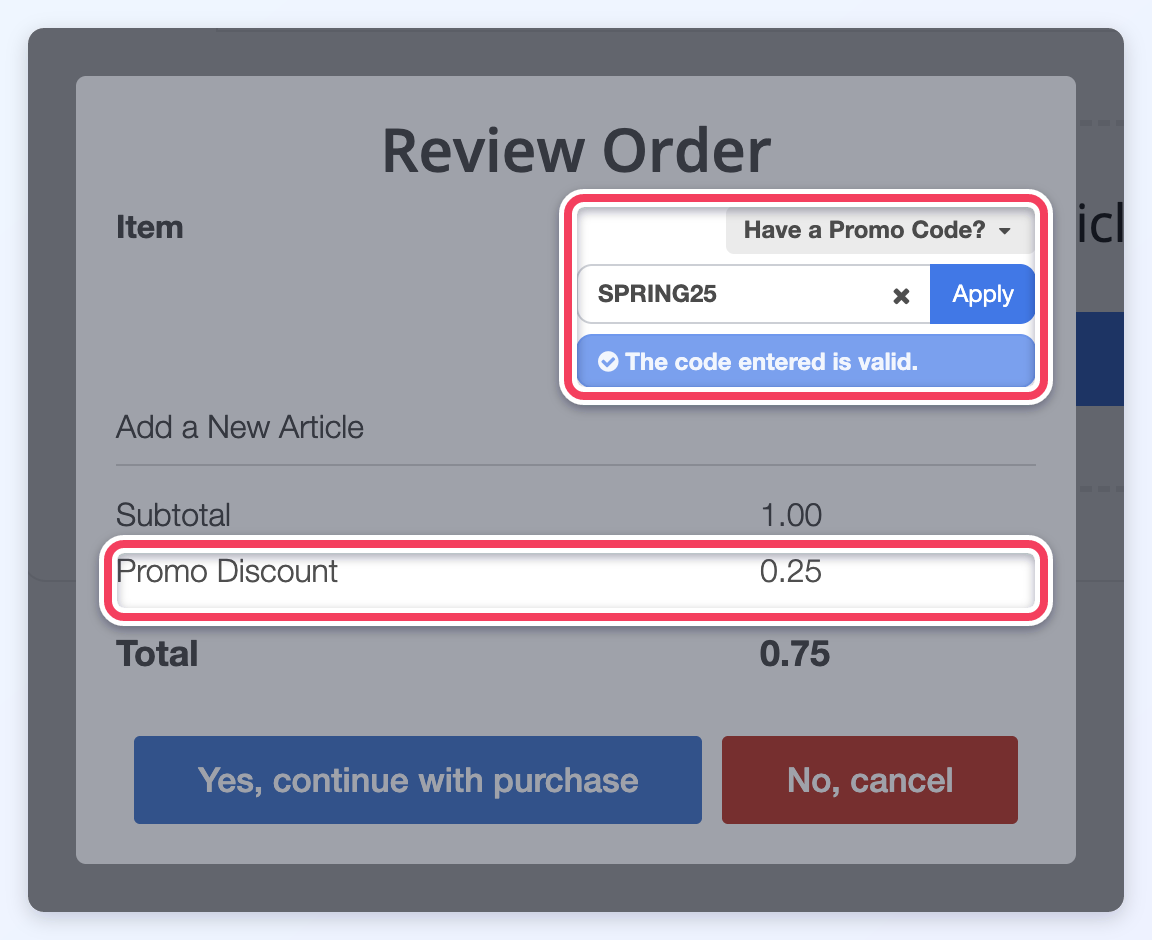Click the Item column label
Viewport: 1152px width, 940px height.
[x=149, y=227]
